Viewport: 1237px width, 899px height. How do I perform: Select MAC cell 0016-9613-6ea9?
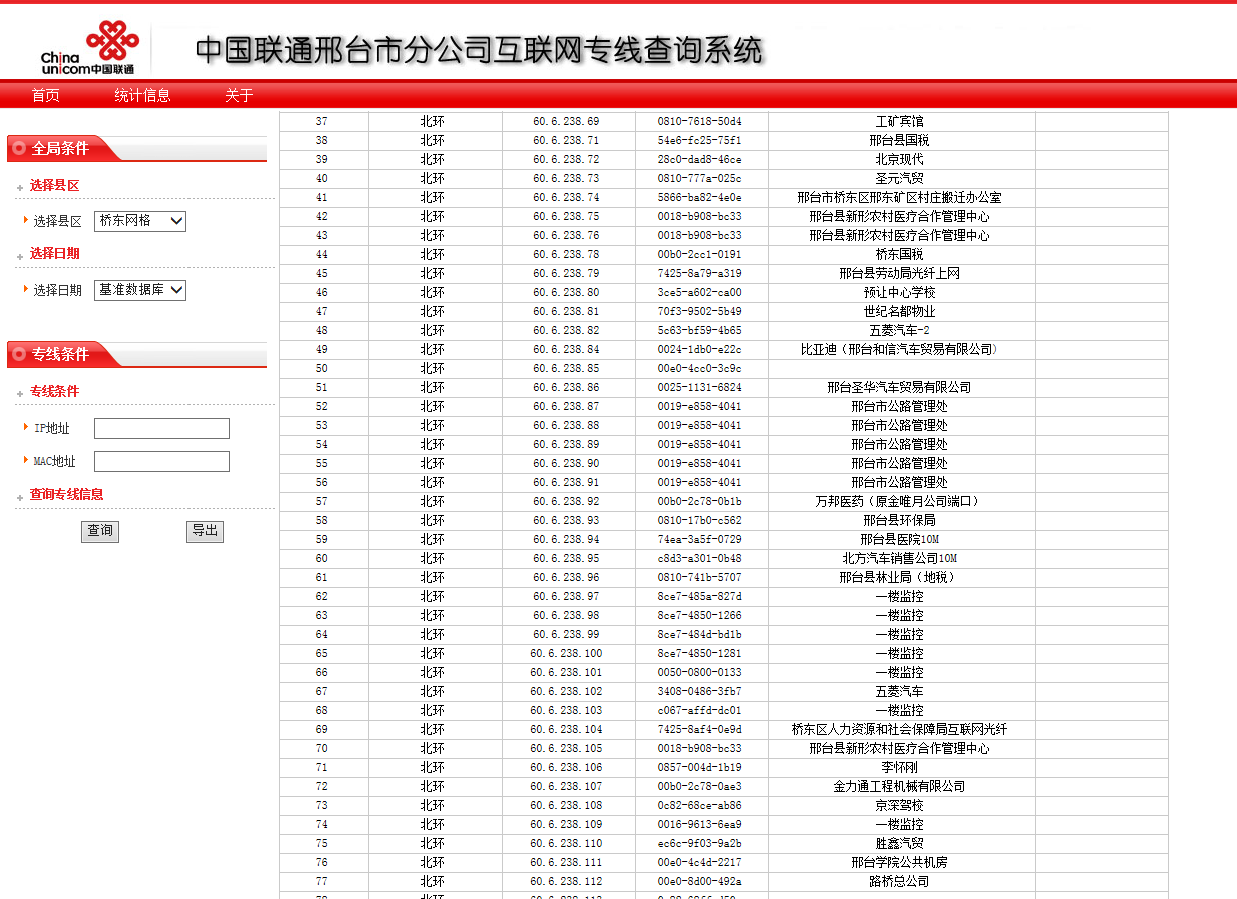click(701, 824)
